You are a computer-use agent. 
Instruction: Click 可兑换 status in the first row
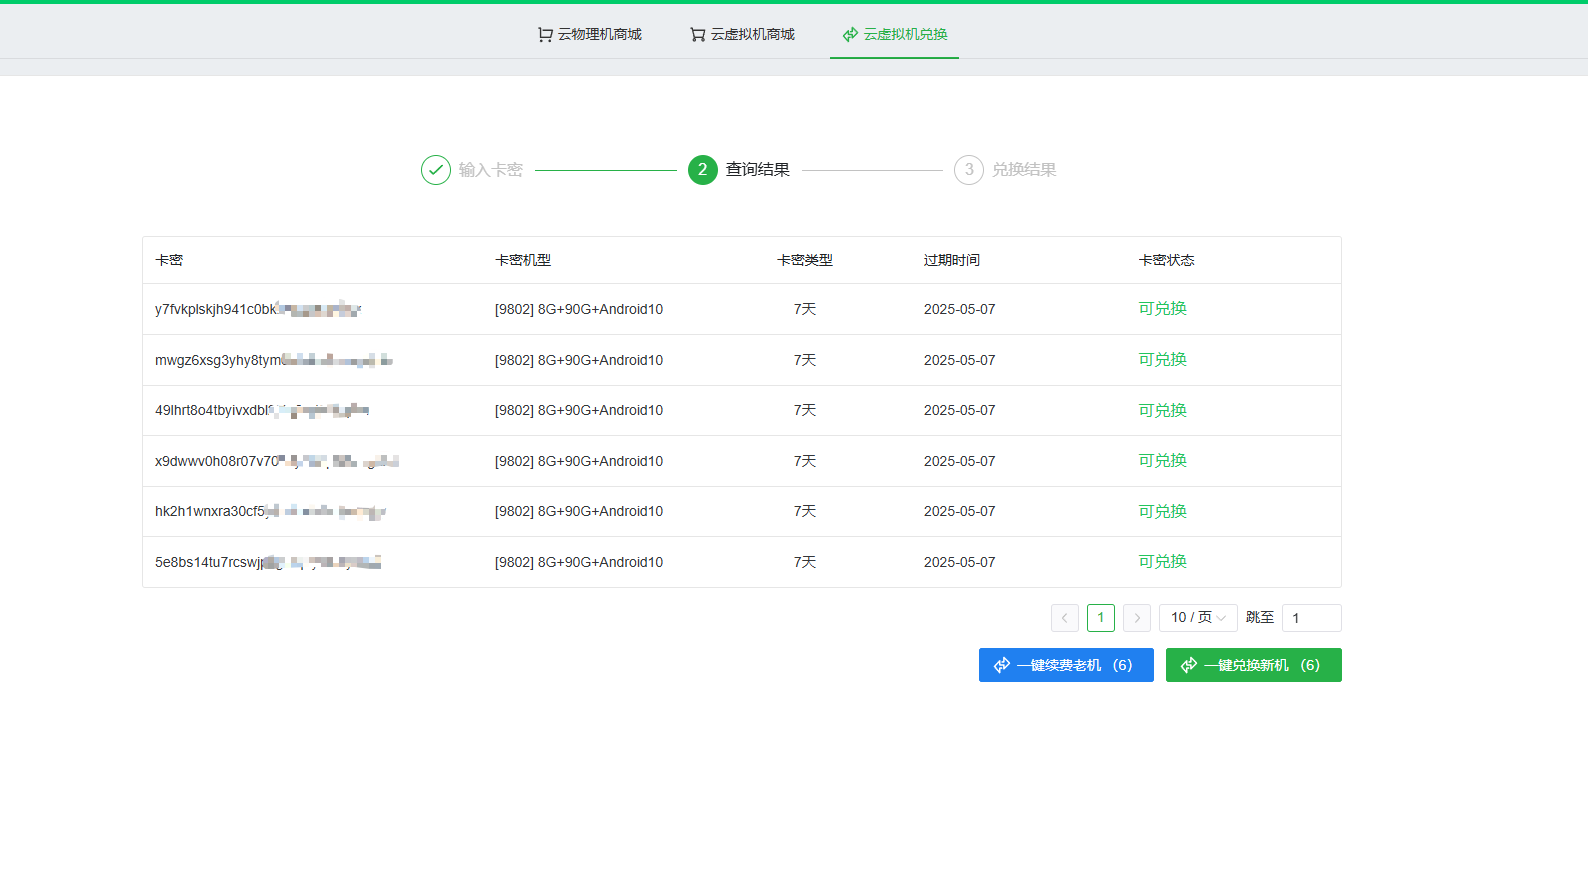[1162, 309]
